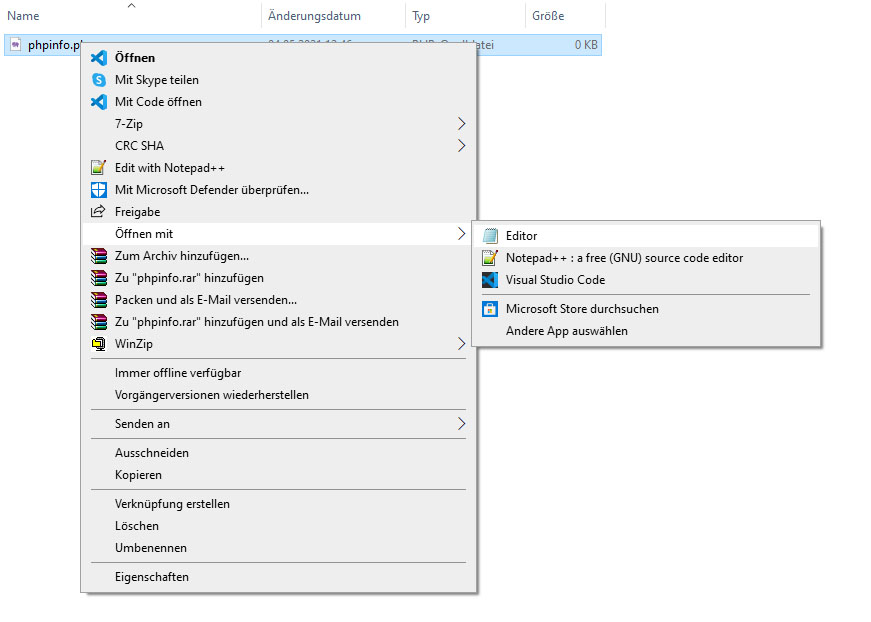Open the CRC SHA menu entry
Screen dimensions: 871x622
[x=278, y=146]
